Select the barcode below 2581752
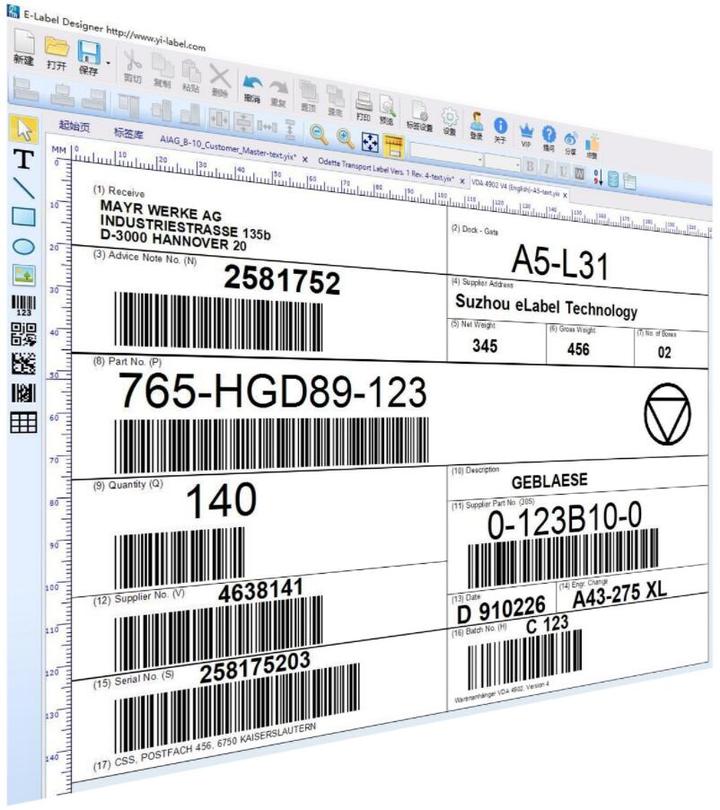 218,321
